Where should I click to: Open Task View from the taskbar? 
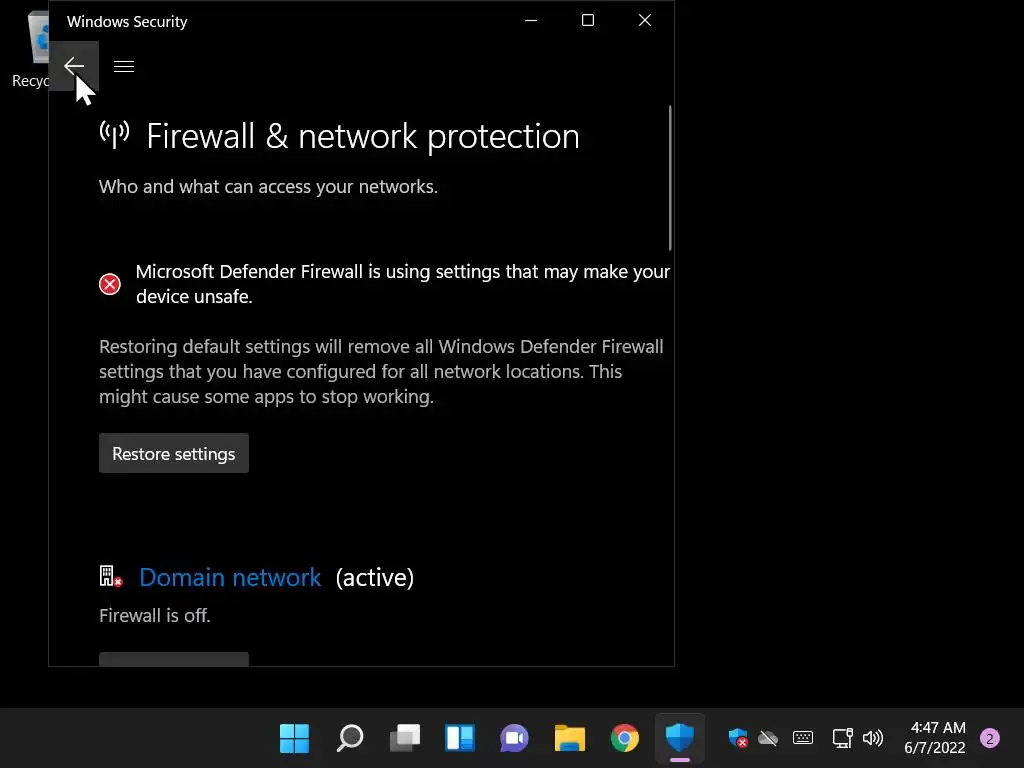tap(405, 739)
